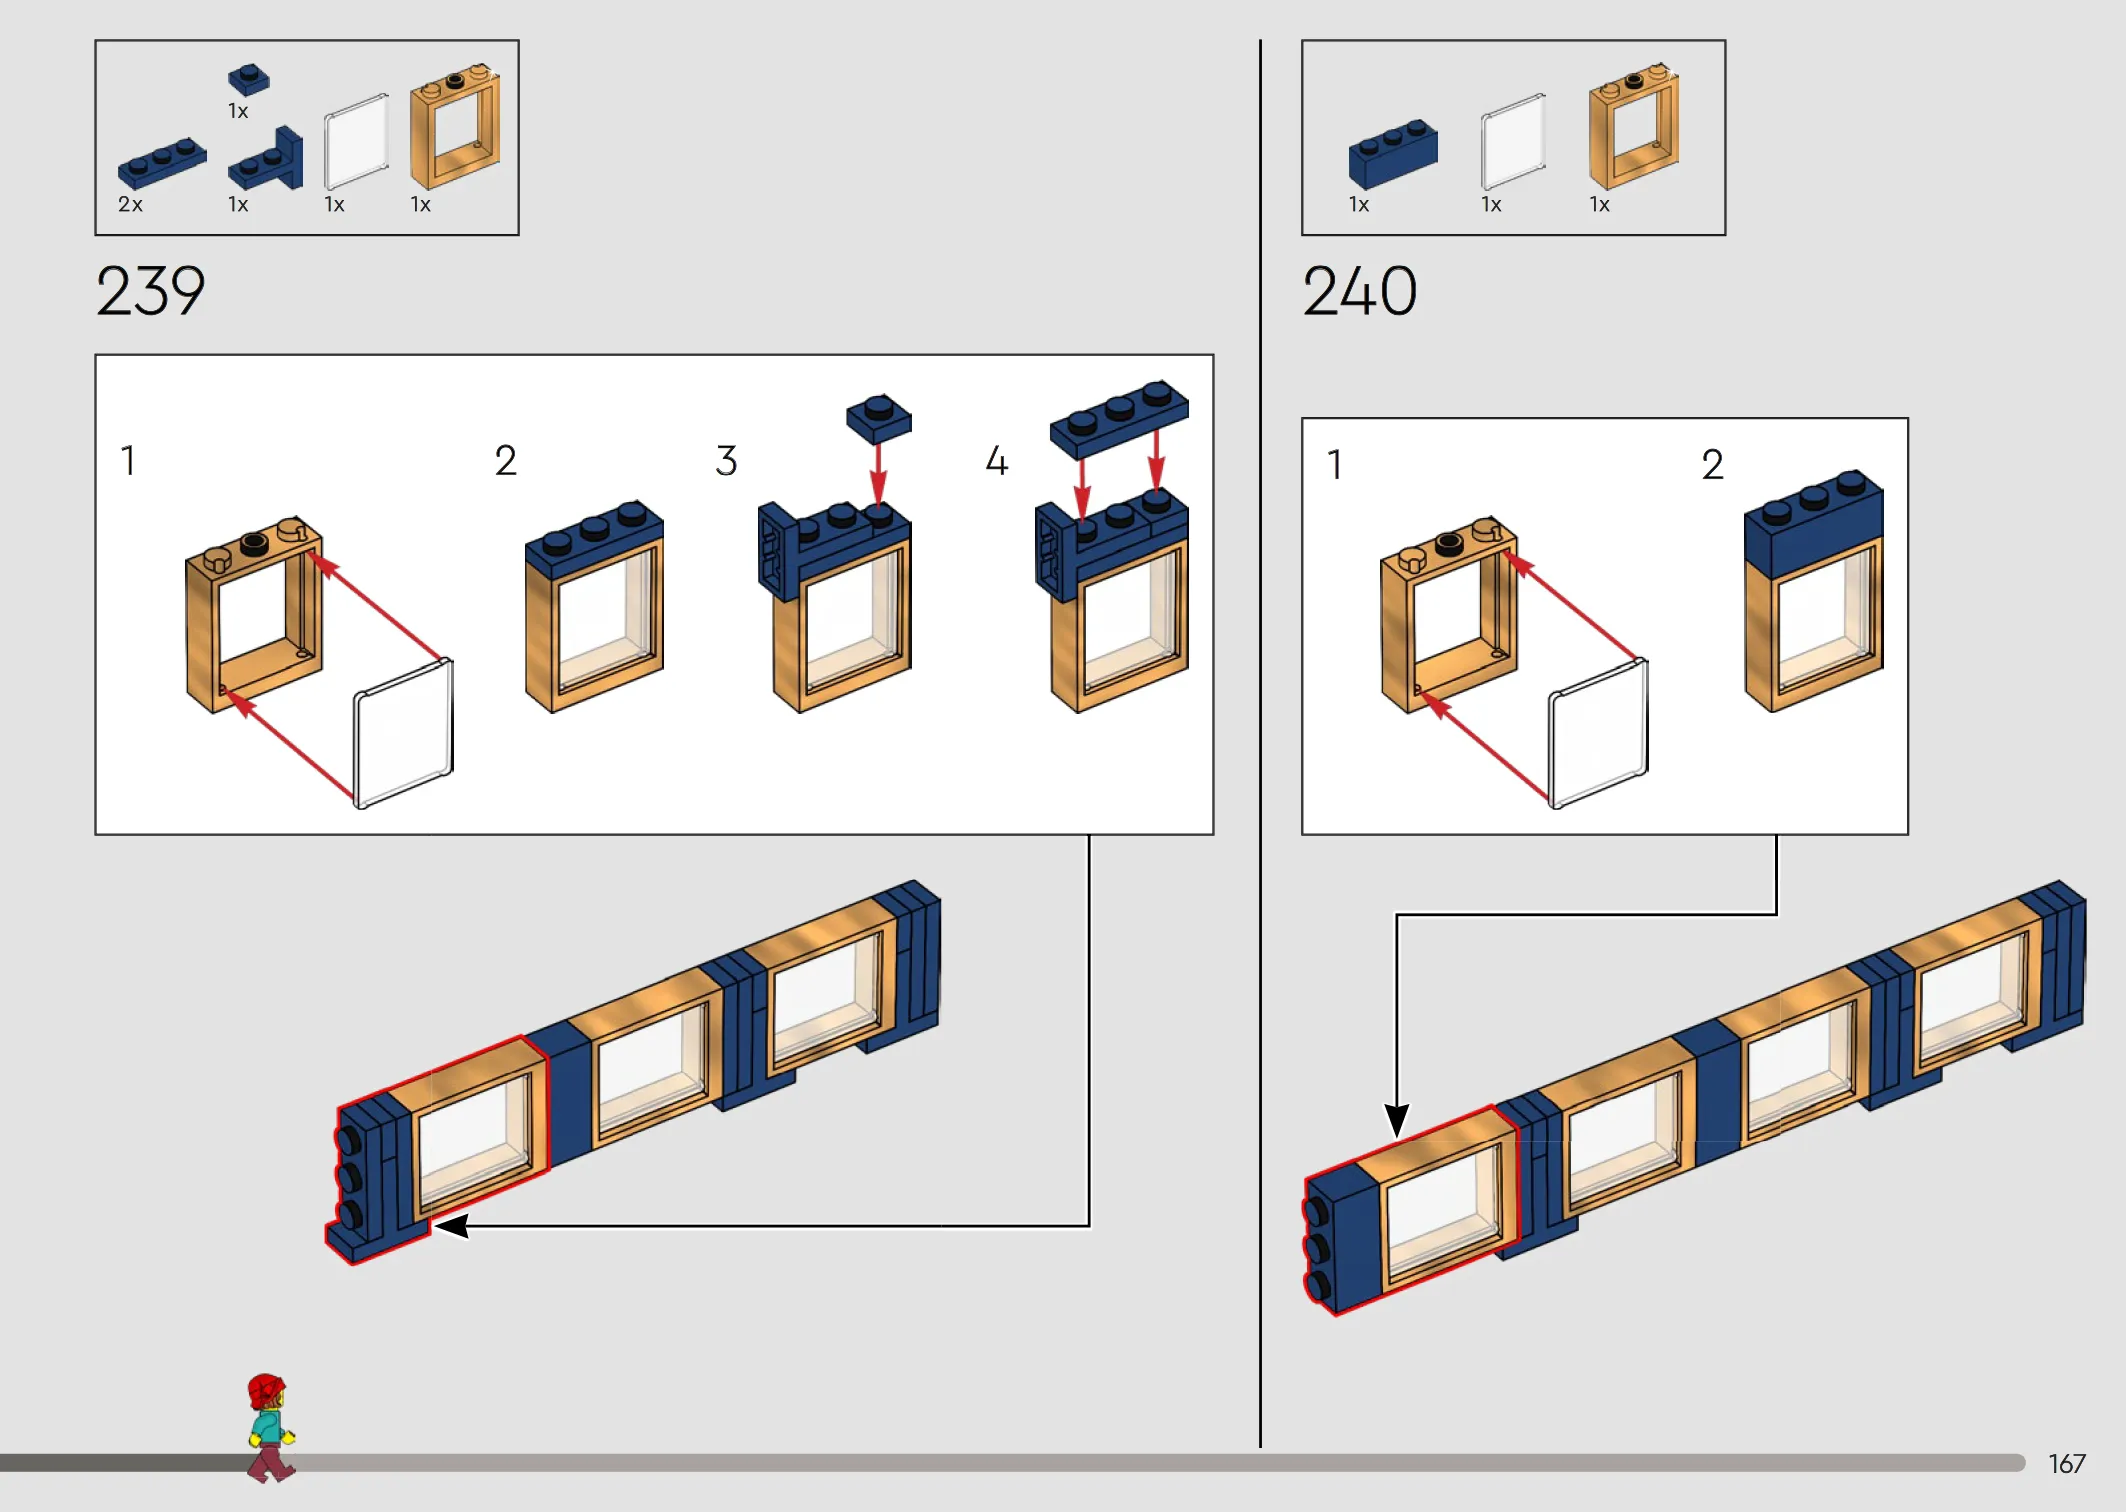Click the dark blue 1x3 brick in step 240 parts
The width and height of the screenshot is (2126, 1512).
click(x=1393, y=154)
